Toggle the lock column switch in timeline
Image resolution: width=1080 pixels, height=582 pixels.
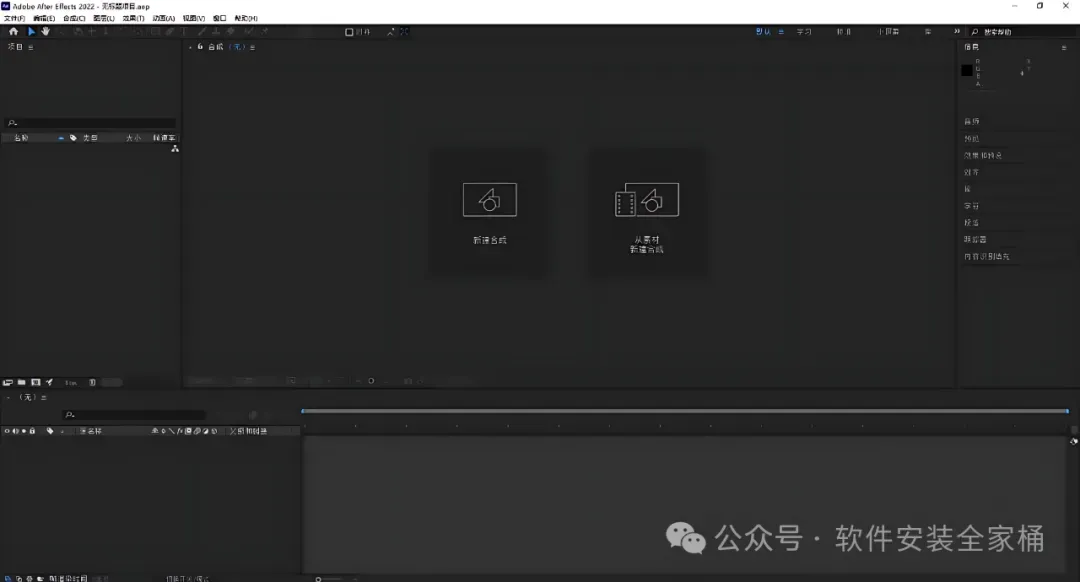32,431
